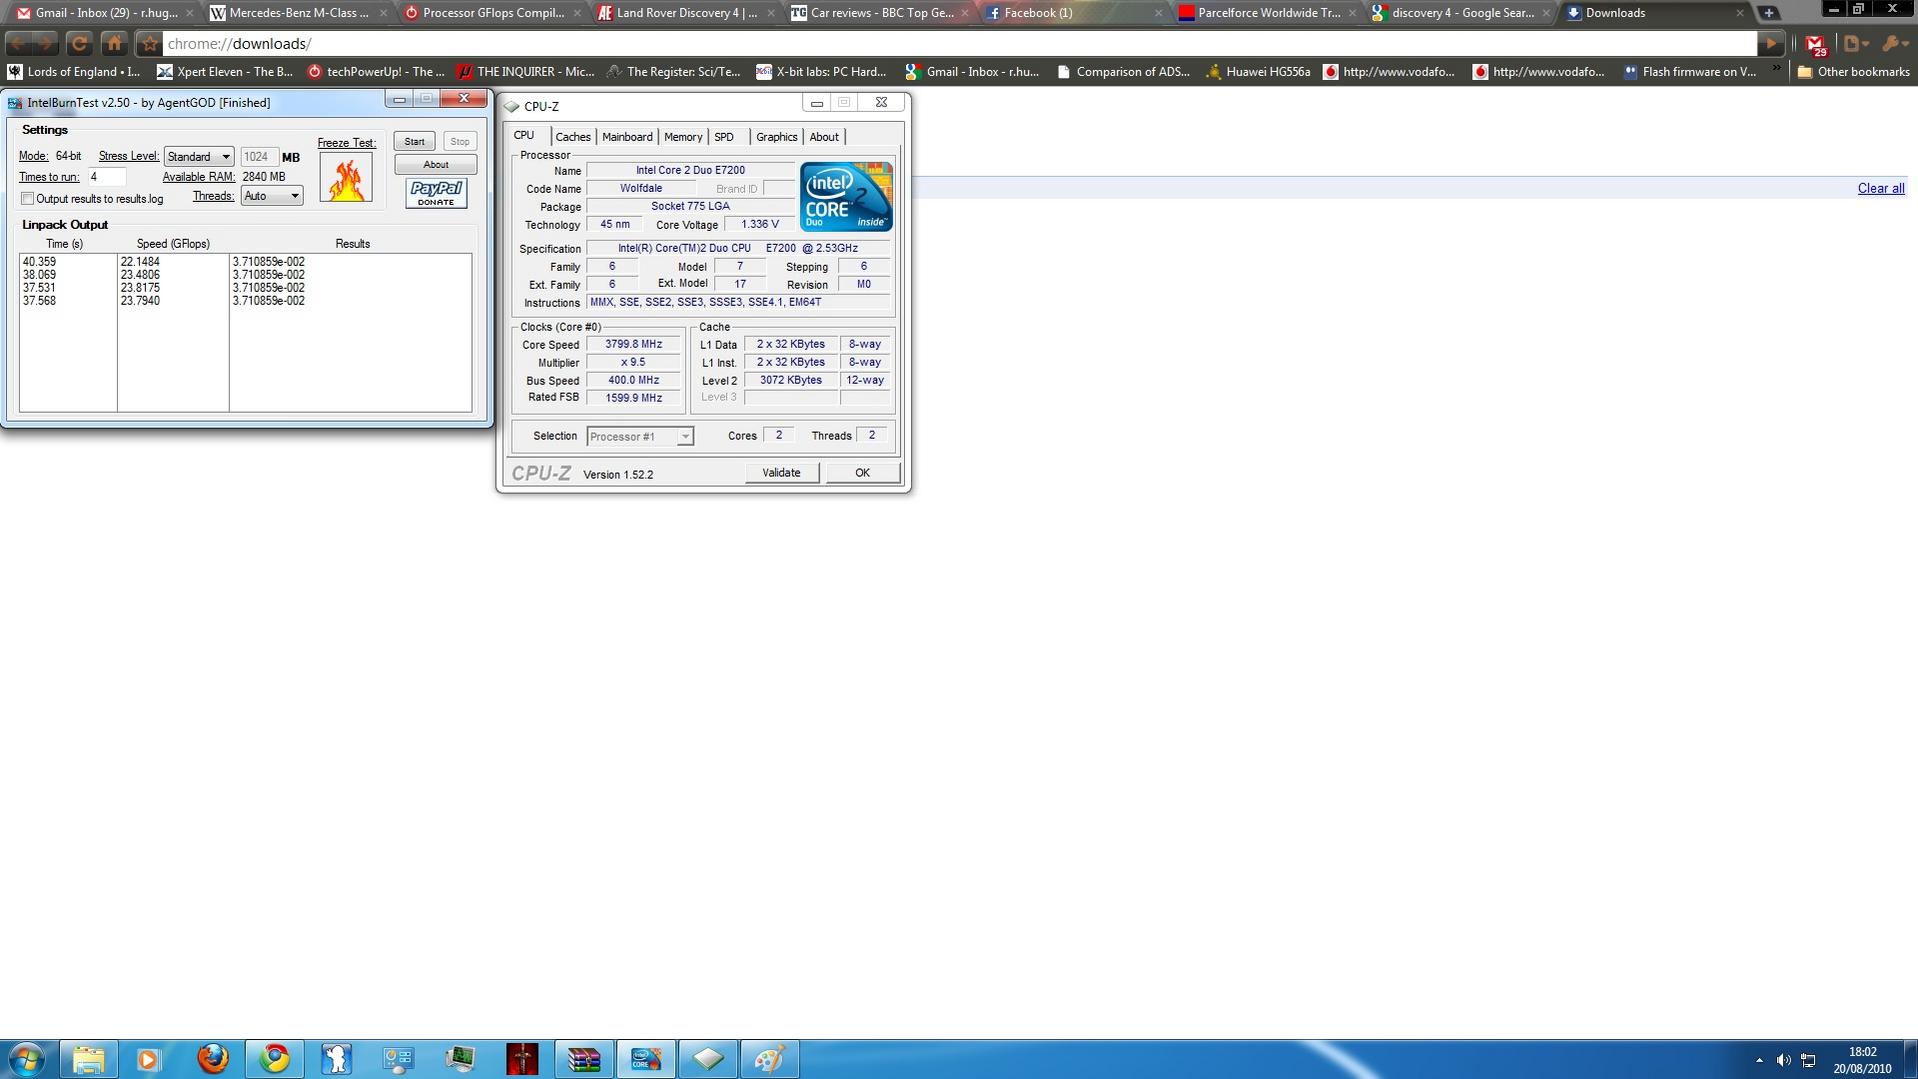Switch to the Graphics tab in CPU-Z
This screenshot has height=1079, width=1918.
point(776,137)
